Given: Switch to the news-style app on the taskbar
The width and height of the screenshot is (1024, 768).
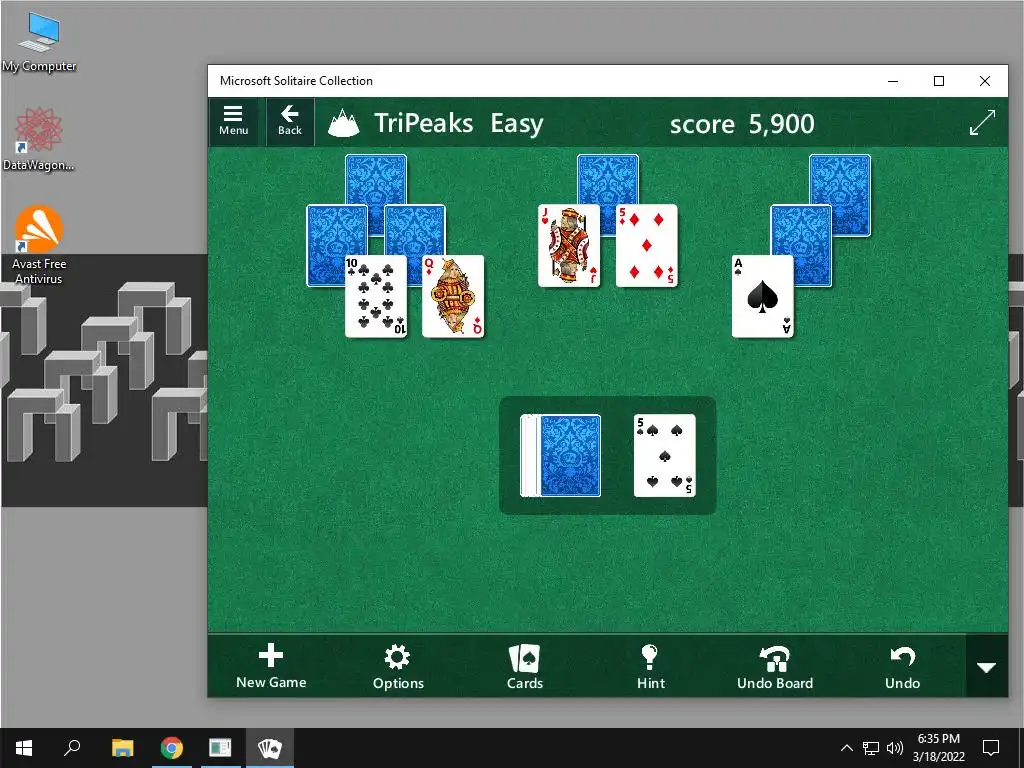Looking at the screenshot, I should pos(220,748).
